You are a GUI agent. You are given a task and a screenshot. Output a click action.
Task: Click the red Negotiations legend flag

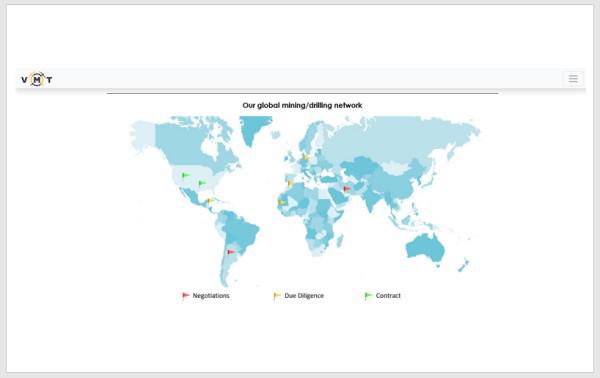tap(186, 296)
